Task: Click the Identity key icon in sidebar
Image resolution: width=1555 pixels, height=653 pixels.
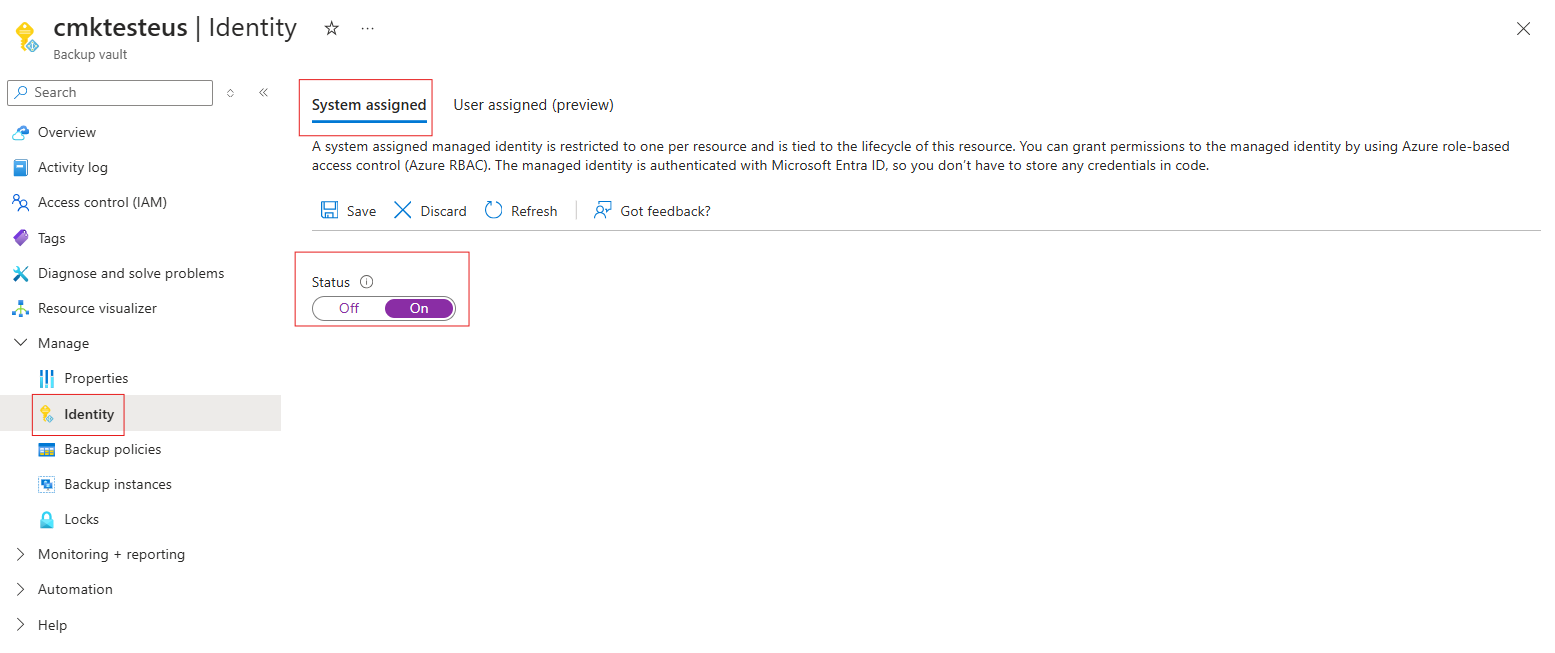Action: pyautogui.click(x=46, y=414)
